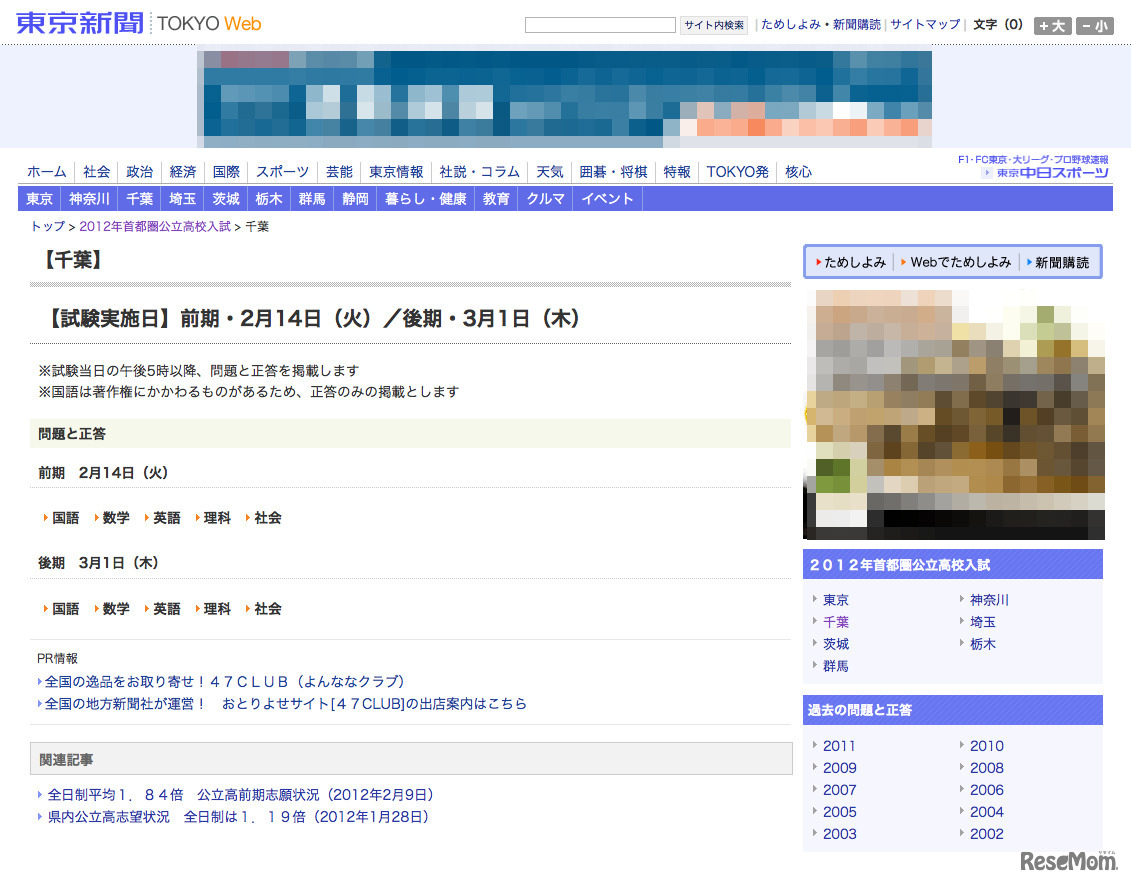This screenshot has width=1131, height=884.
Task: Open the Tokyo Chunichi Sports banner
Action: [x=1045, y=173]
